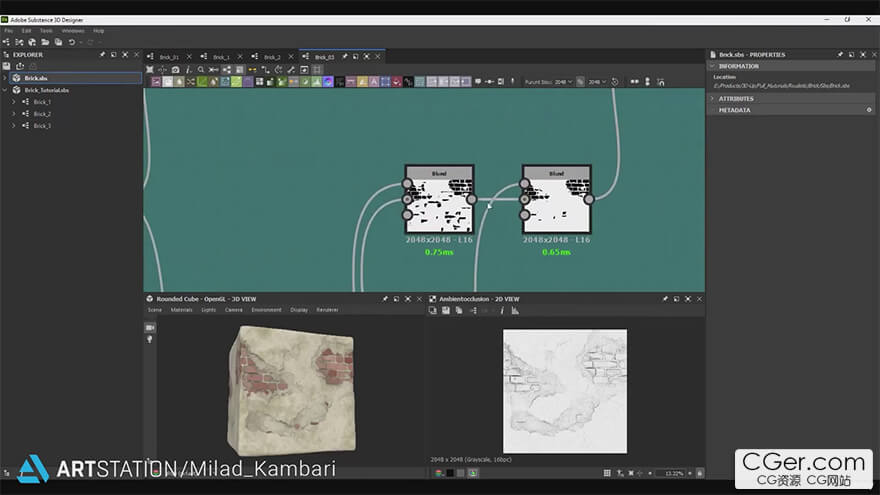Image resolution: width=880 pixels, height=495 pixels.
Task: Click the fit-graph-to-view icon
Action: [150, 70]
